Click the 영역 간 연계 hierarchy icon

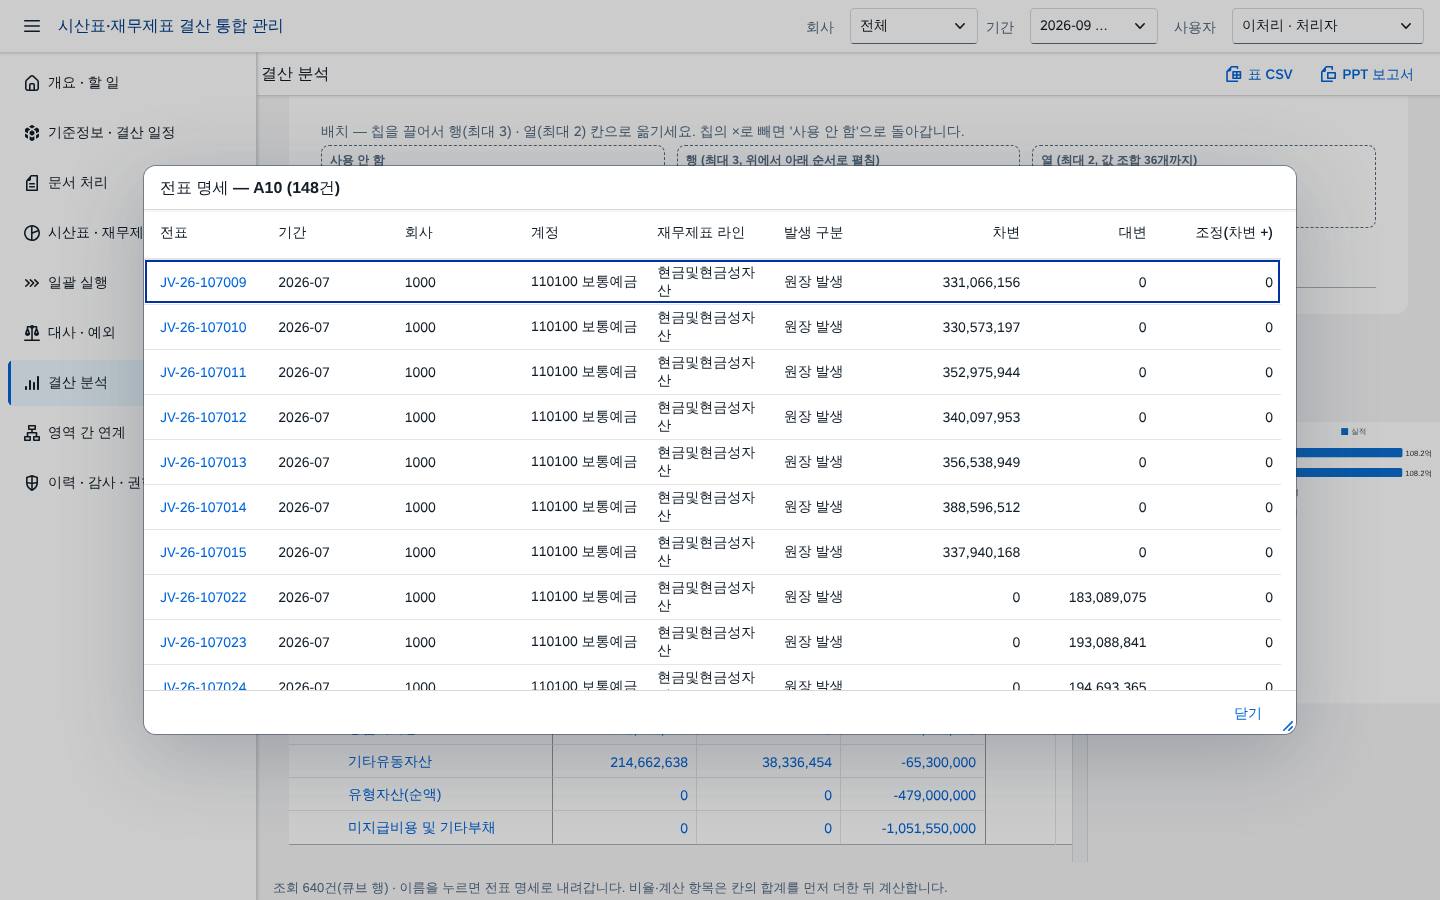[32, 433]
